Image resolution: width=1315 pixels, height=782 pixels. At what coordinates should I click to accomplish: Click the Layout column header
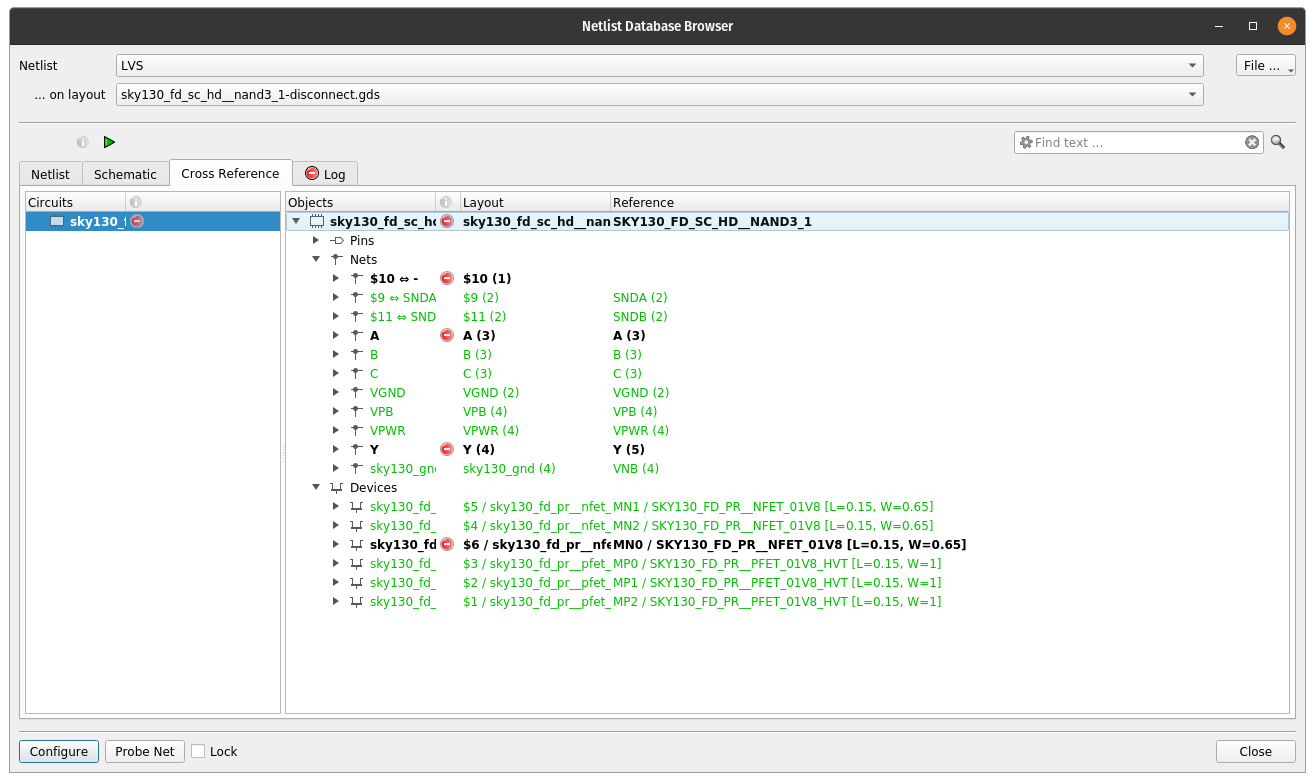[x=535, y=202]
